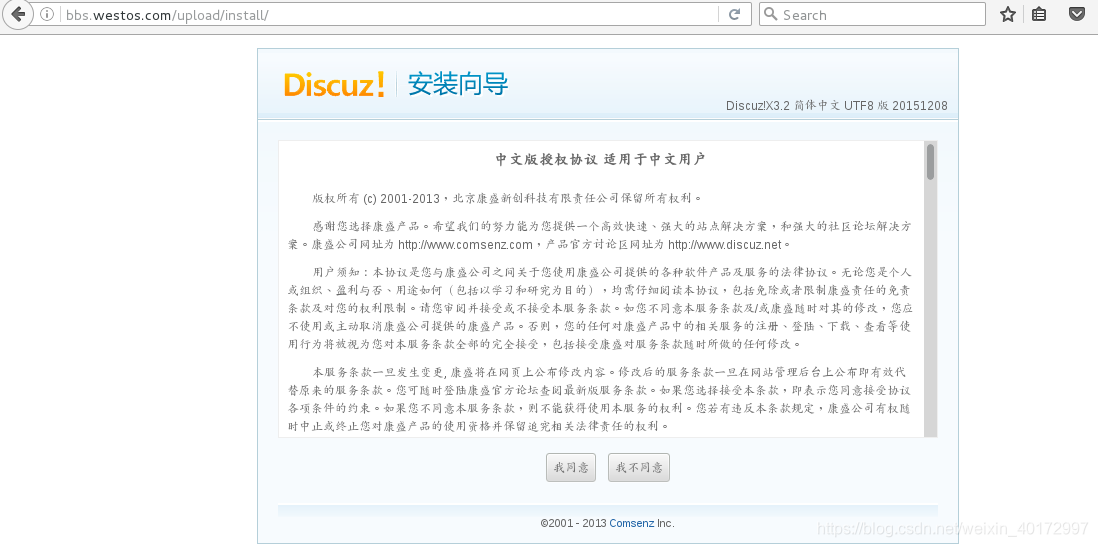The image size is (1098, 547).
Task: Click the 中文版授权协议 heading
Action: click(601, 160)
